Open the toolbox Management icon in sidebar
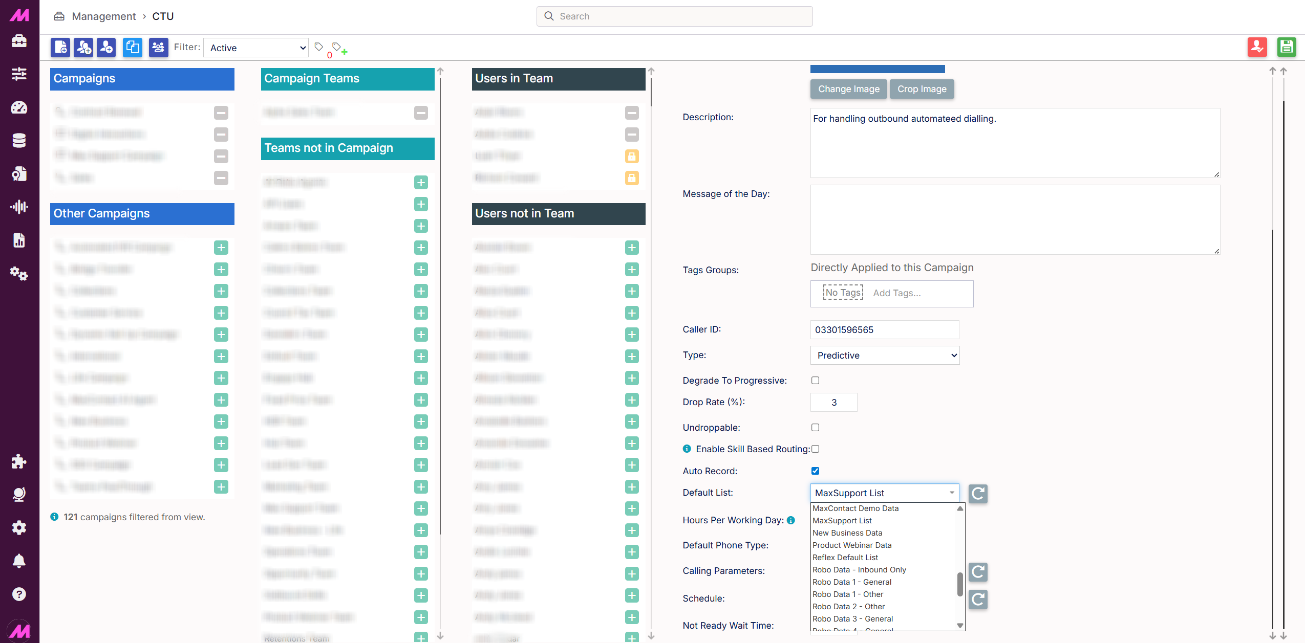 coord(19,41)
